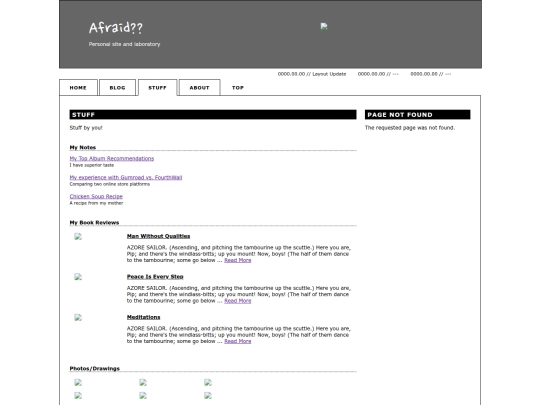The image size is (540, 405).
Task: Click 'I have superior taste' caption
Action: click(x=92, y=165)
